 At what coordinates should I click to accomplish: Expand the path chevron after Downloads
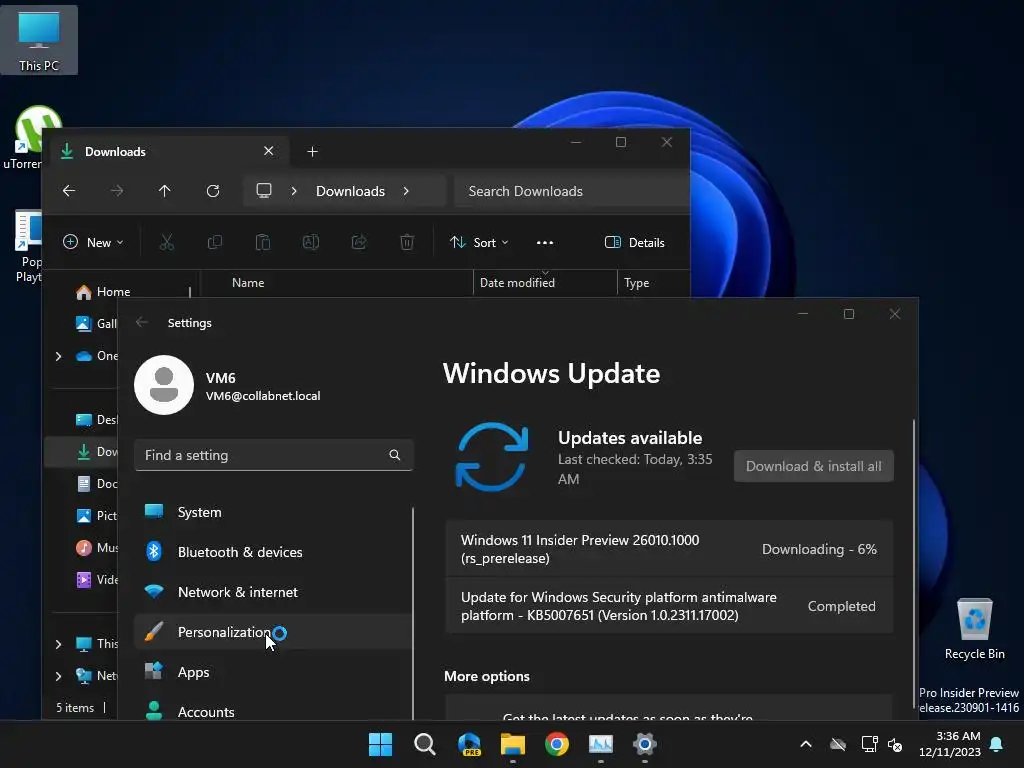[x=406, y=191]
